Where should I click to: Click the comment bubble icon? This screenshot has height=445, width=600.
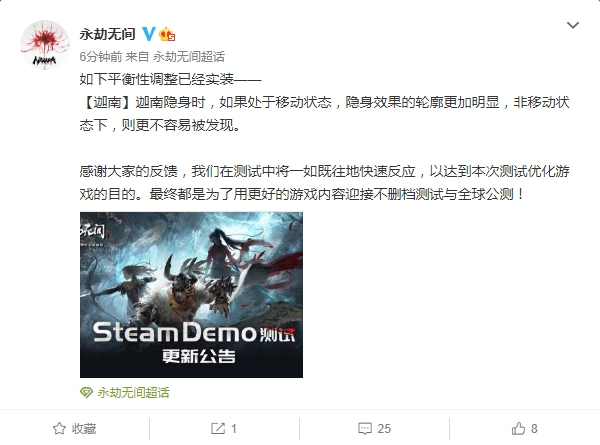365,428
